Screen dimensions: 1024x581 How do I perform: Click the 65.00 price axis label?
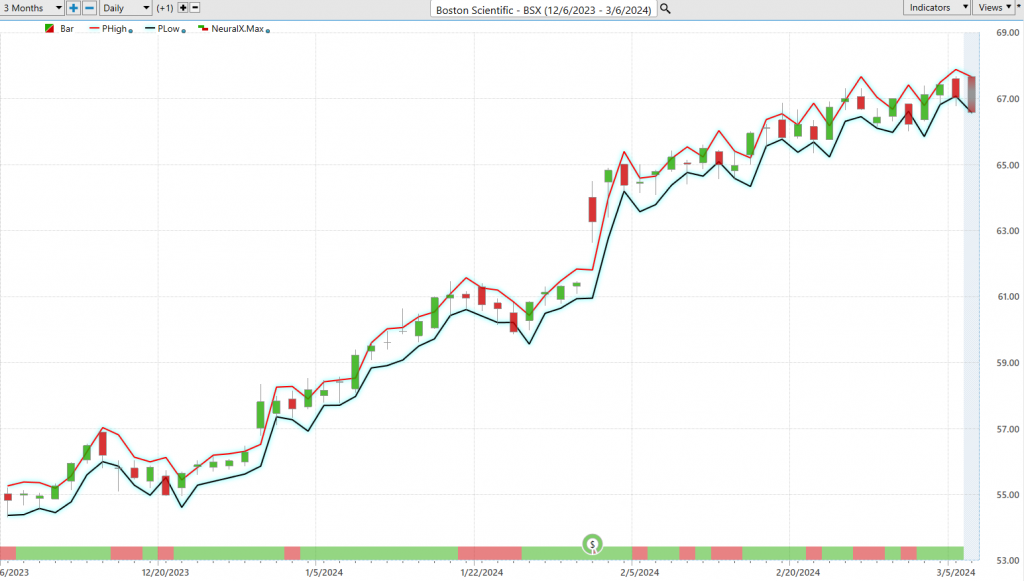click(x=1008, y=165)
